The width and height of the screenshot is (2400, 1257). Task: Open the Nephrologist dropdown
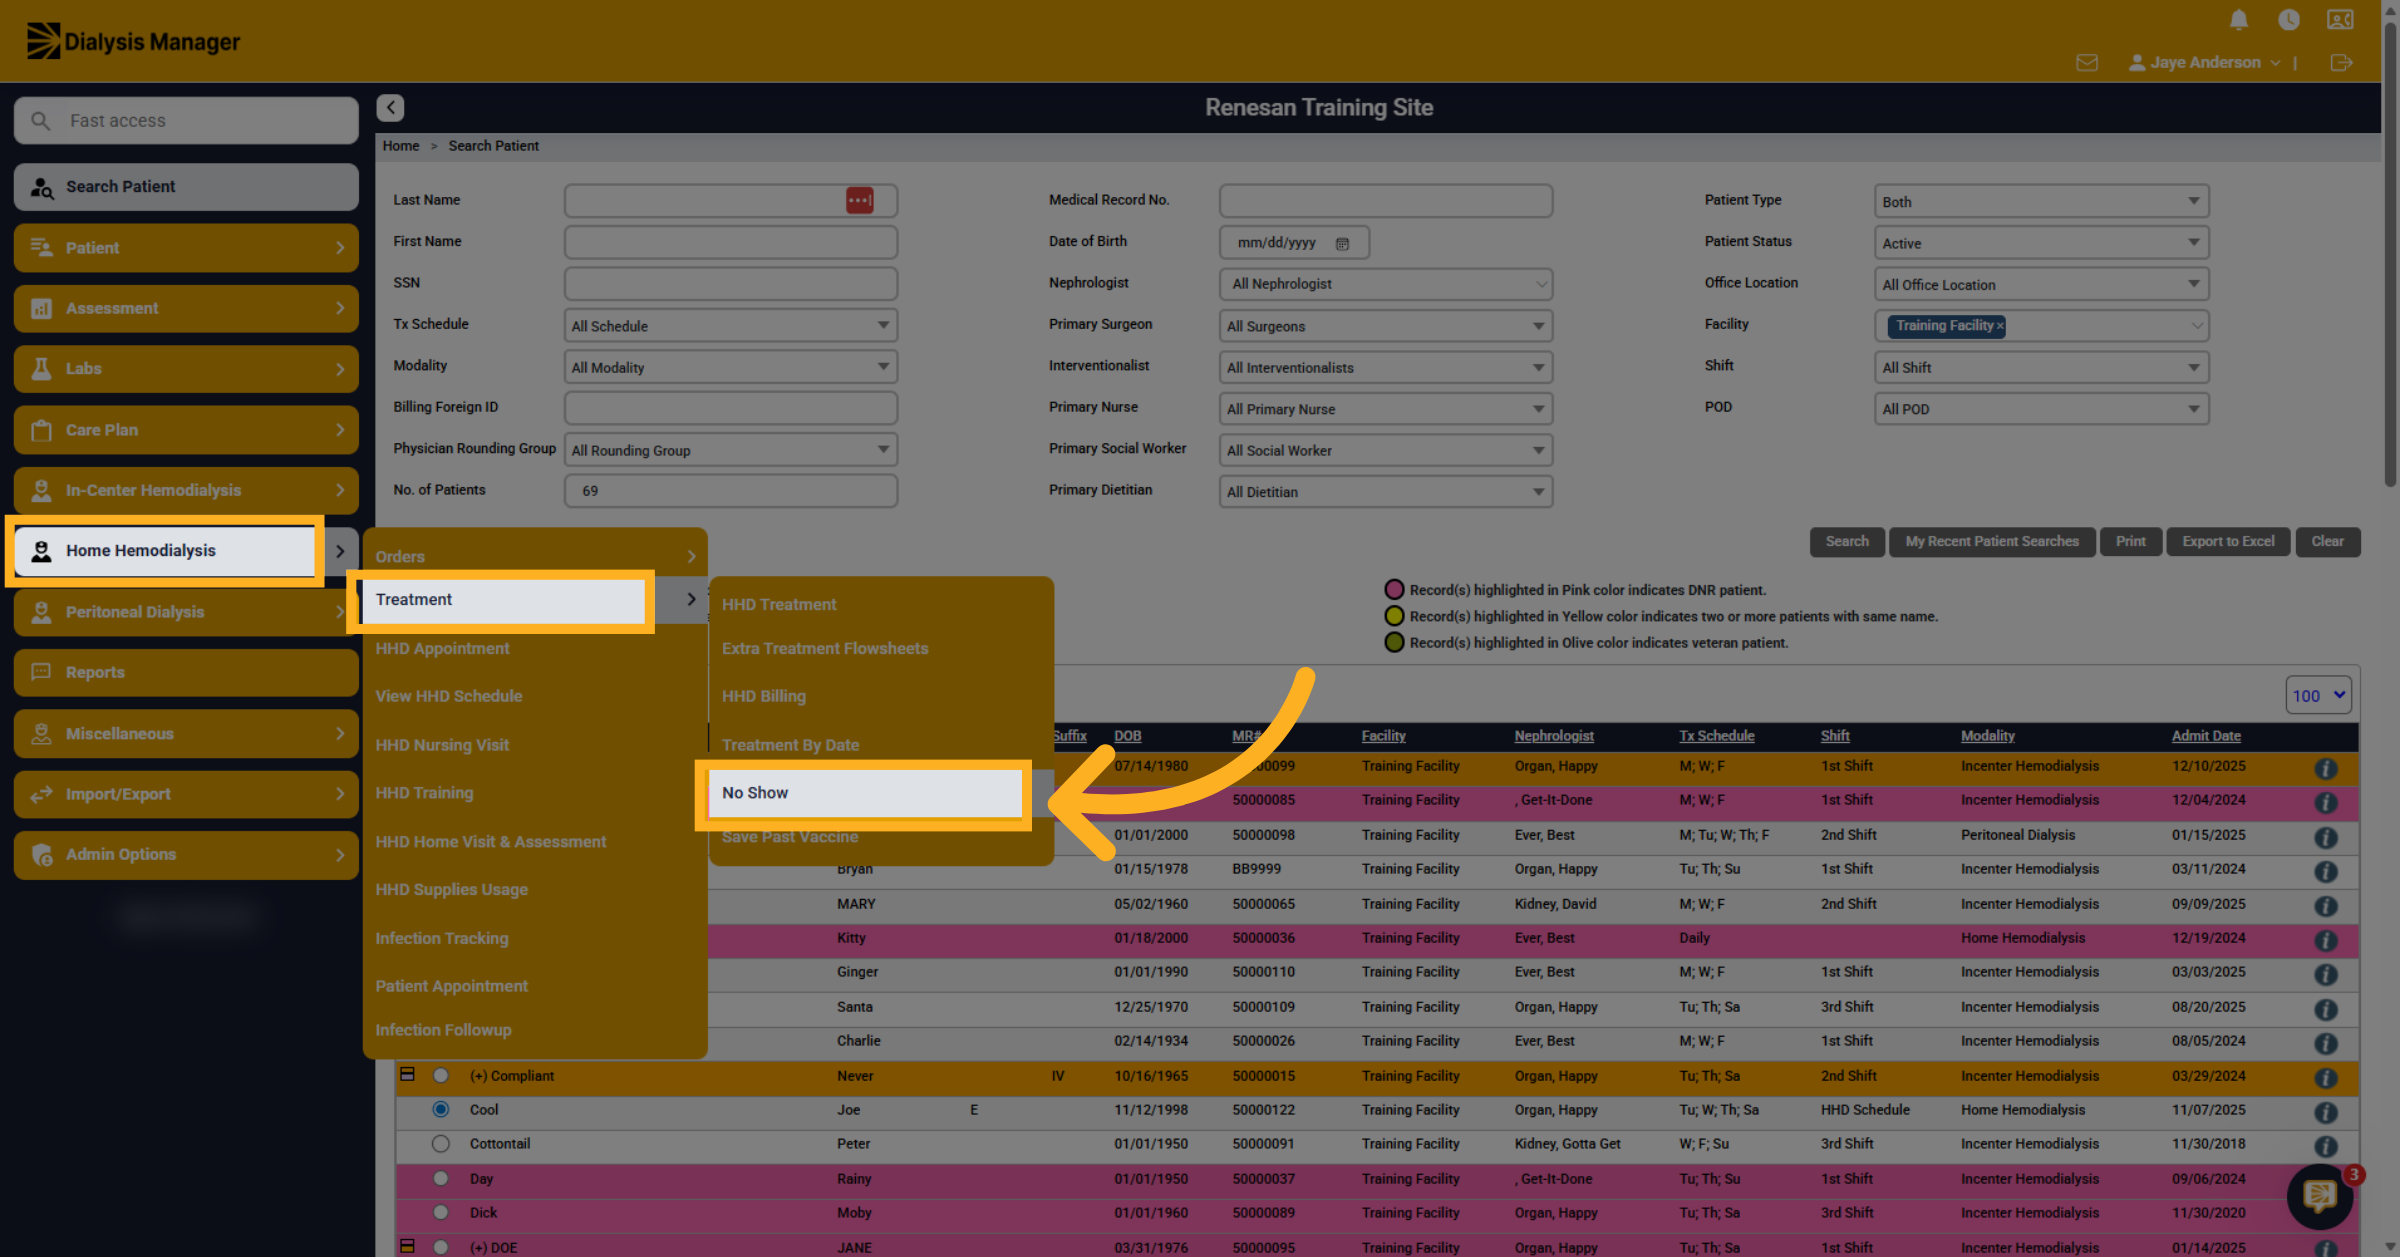pos(1385,284)
